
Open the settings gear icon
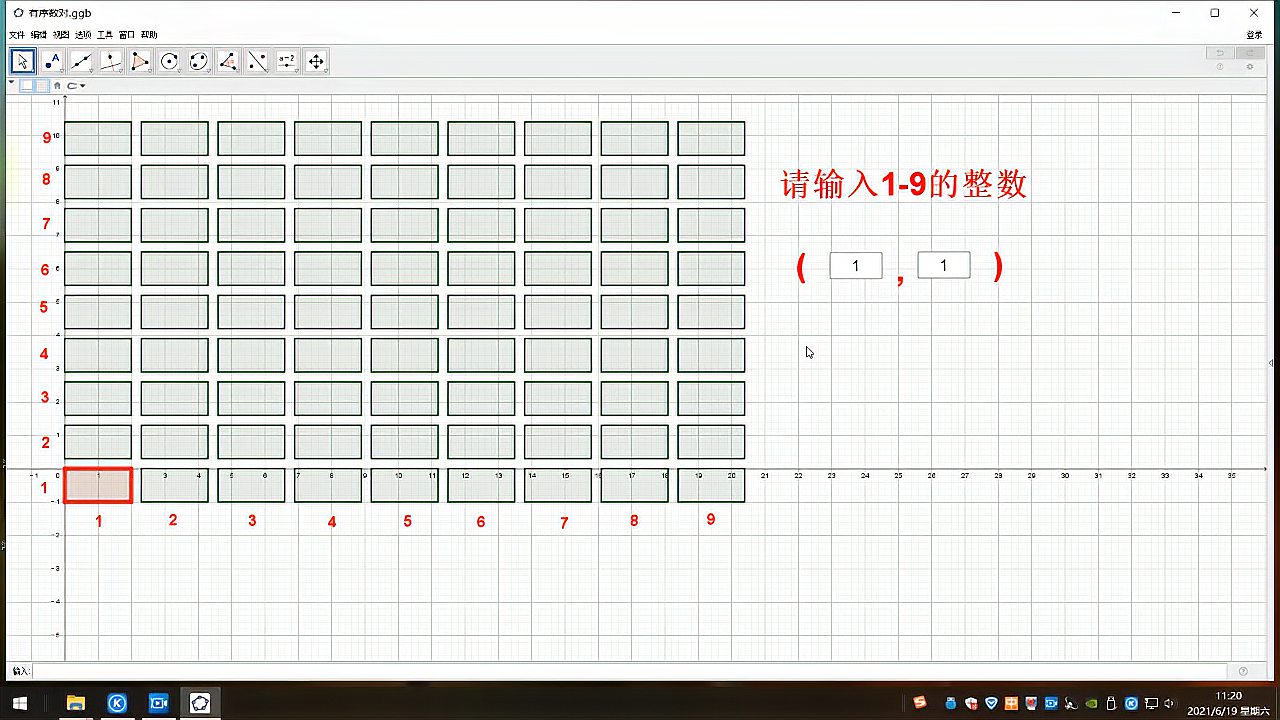coord(1249,67)
